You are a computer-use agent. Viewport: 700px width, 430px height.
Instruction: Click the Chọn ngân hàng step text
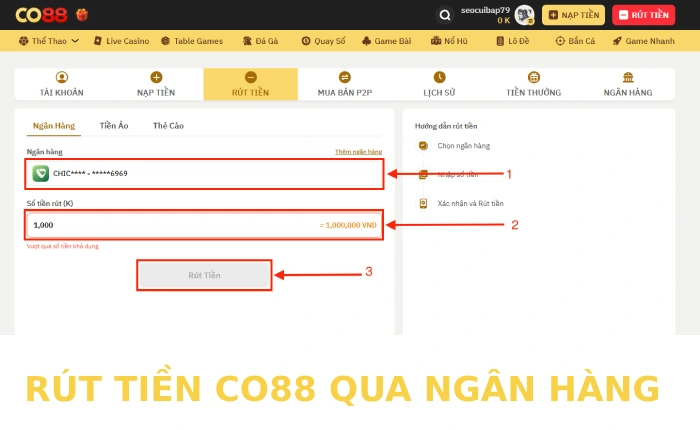[463, 146]
